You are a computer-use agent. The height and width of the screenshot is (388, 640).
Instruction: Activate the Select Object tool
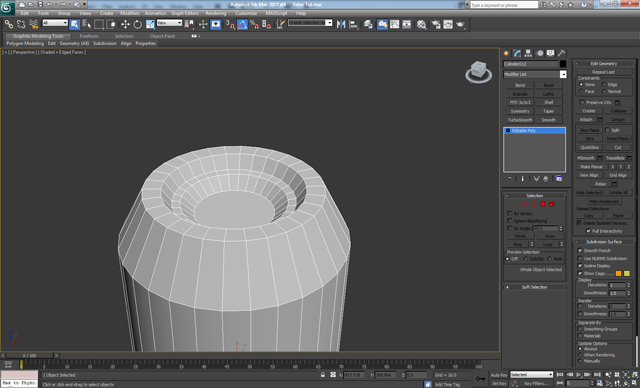coord(74,24)
